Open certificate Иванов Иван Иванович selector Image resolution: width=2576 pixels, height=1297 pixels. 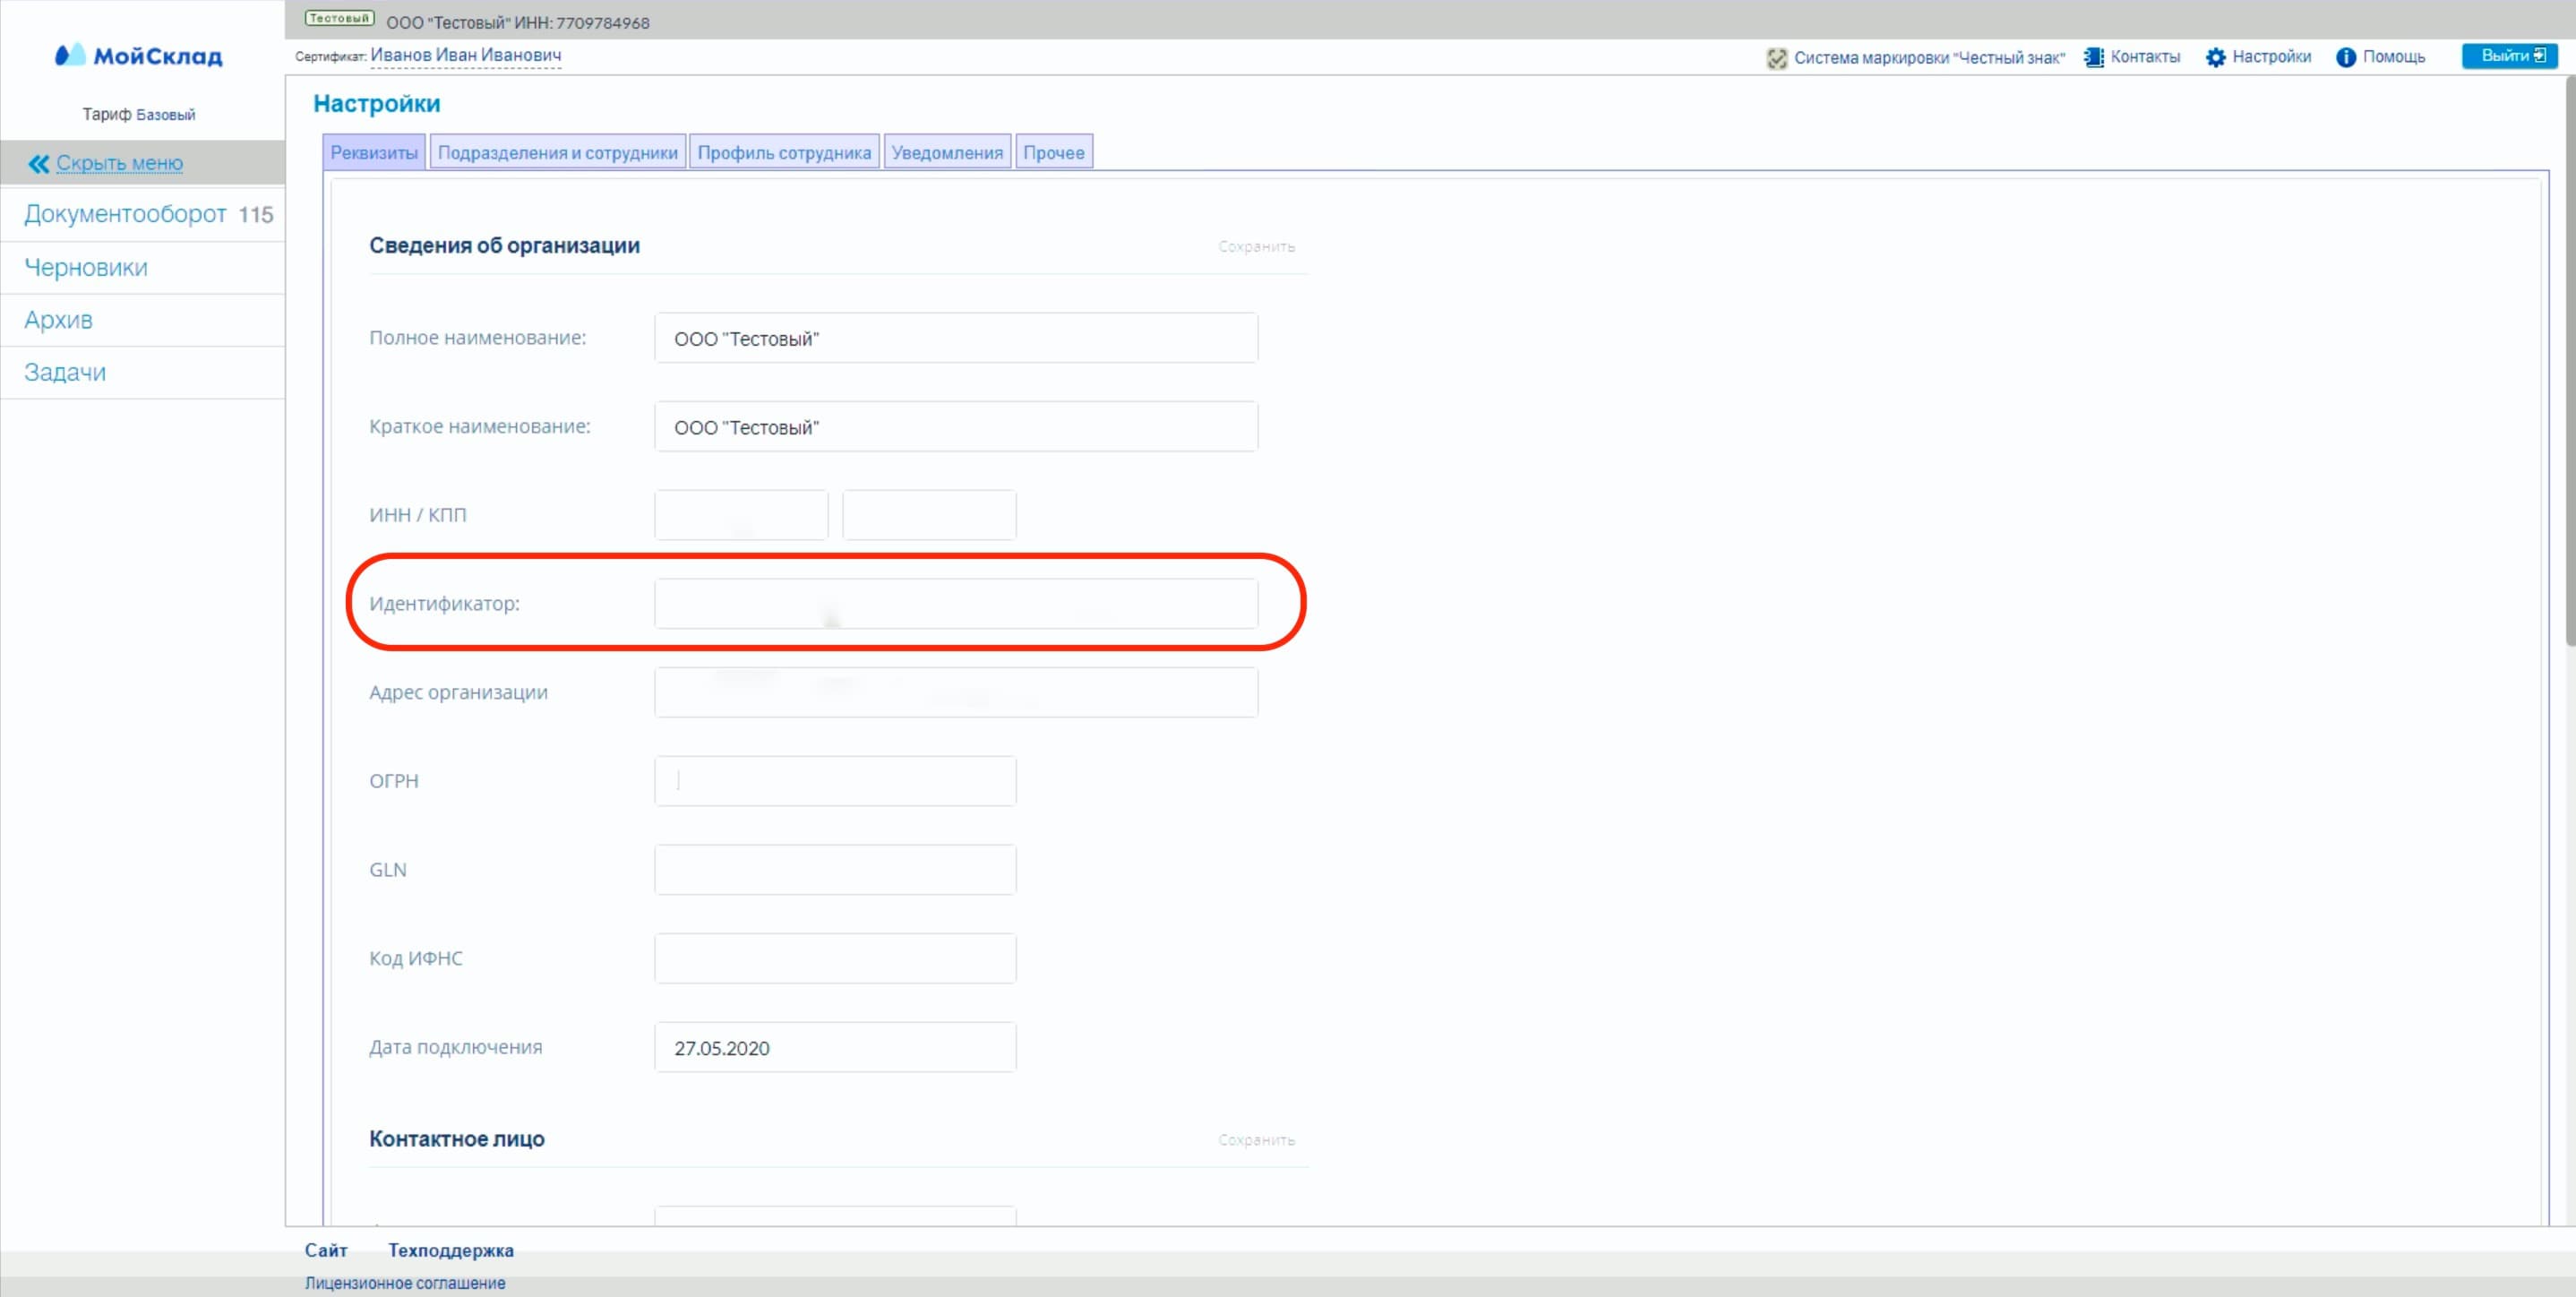(465, 55)
